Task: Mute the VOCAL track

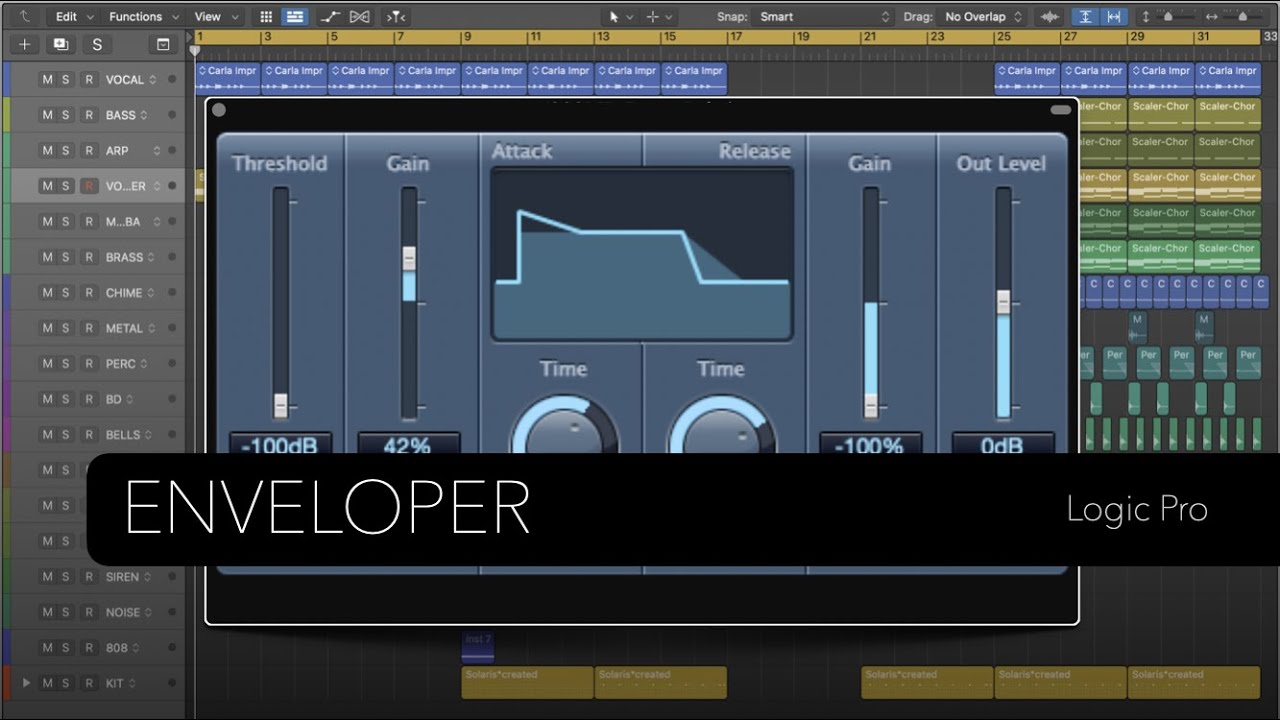Action: point(47,80)
